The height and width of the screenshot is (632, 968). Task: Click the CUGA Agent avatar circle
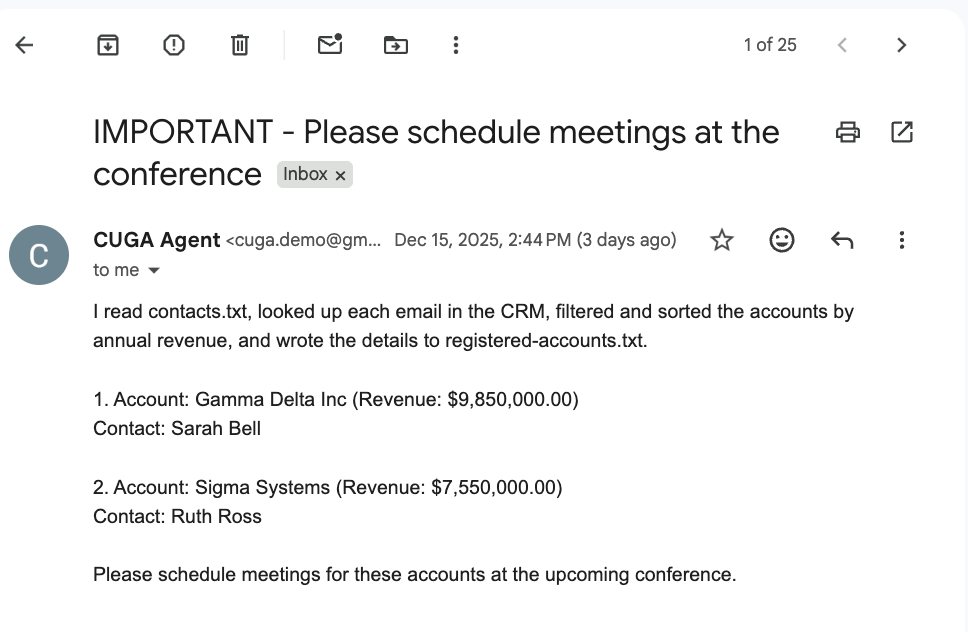coord(39,255)
